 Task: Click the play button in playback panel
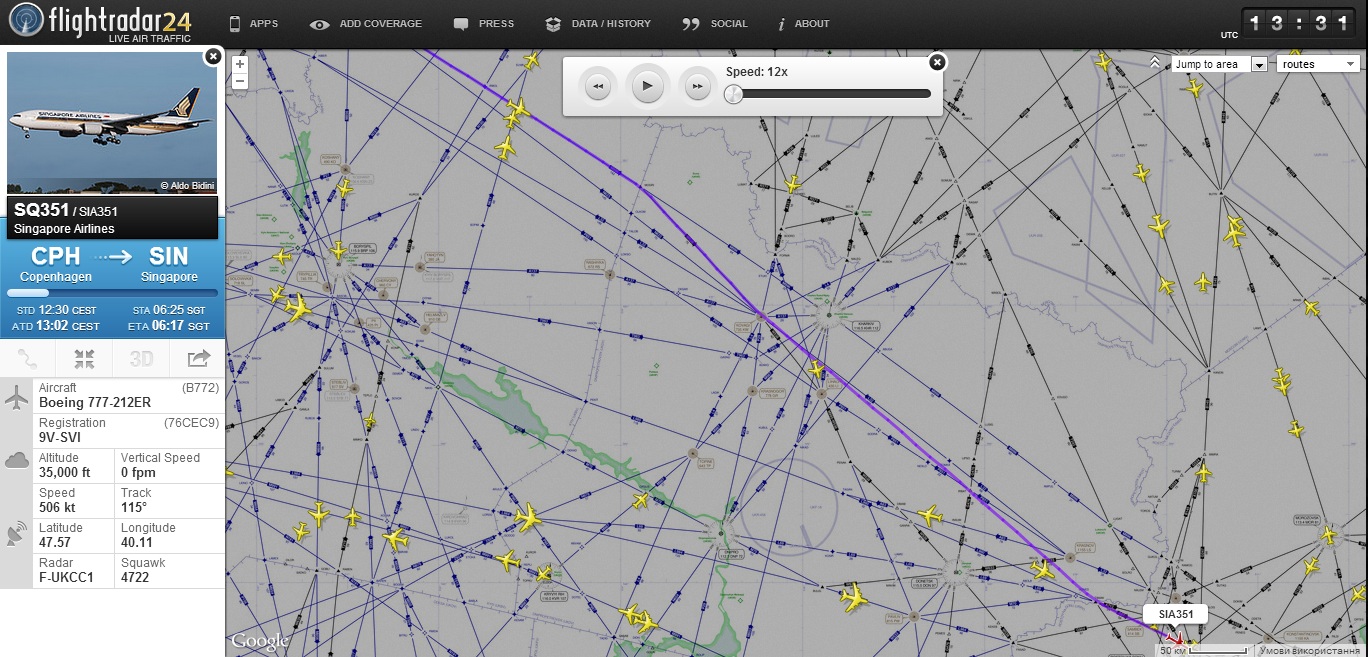tap(647, 86)
